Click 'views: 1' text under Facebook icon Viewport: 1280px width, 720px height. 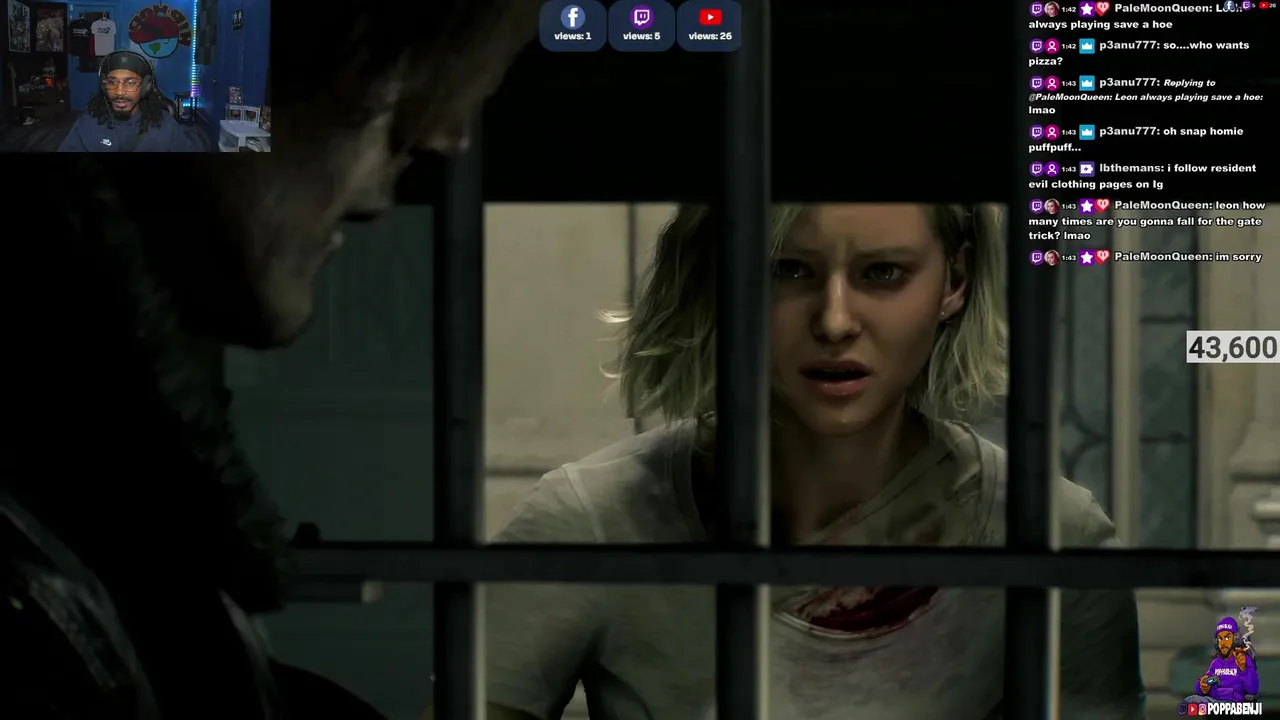(573, 36)
